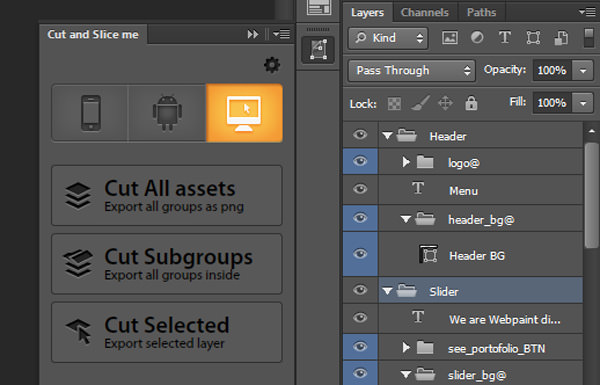The width and height of the screenshot is (600, 385).
Task: Toggle visibility of Menu text layer
Action: coord(360,189)
